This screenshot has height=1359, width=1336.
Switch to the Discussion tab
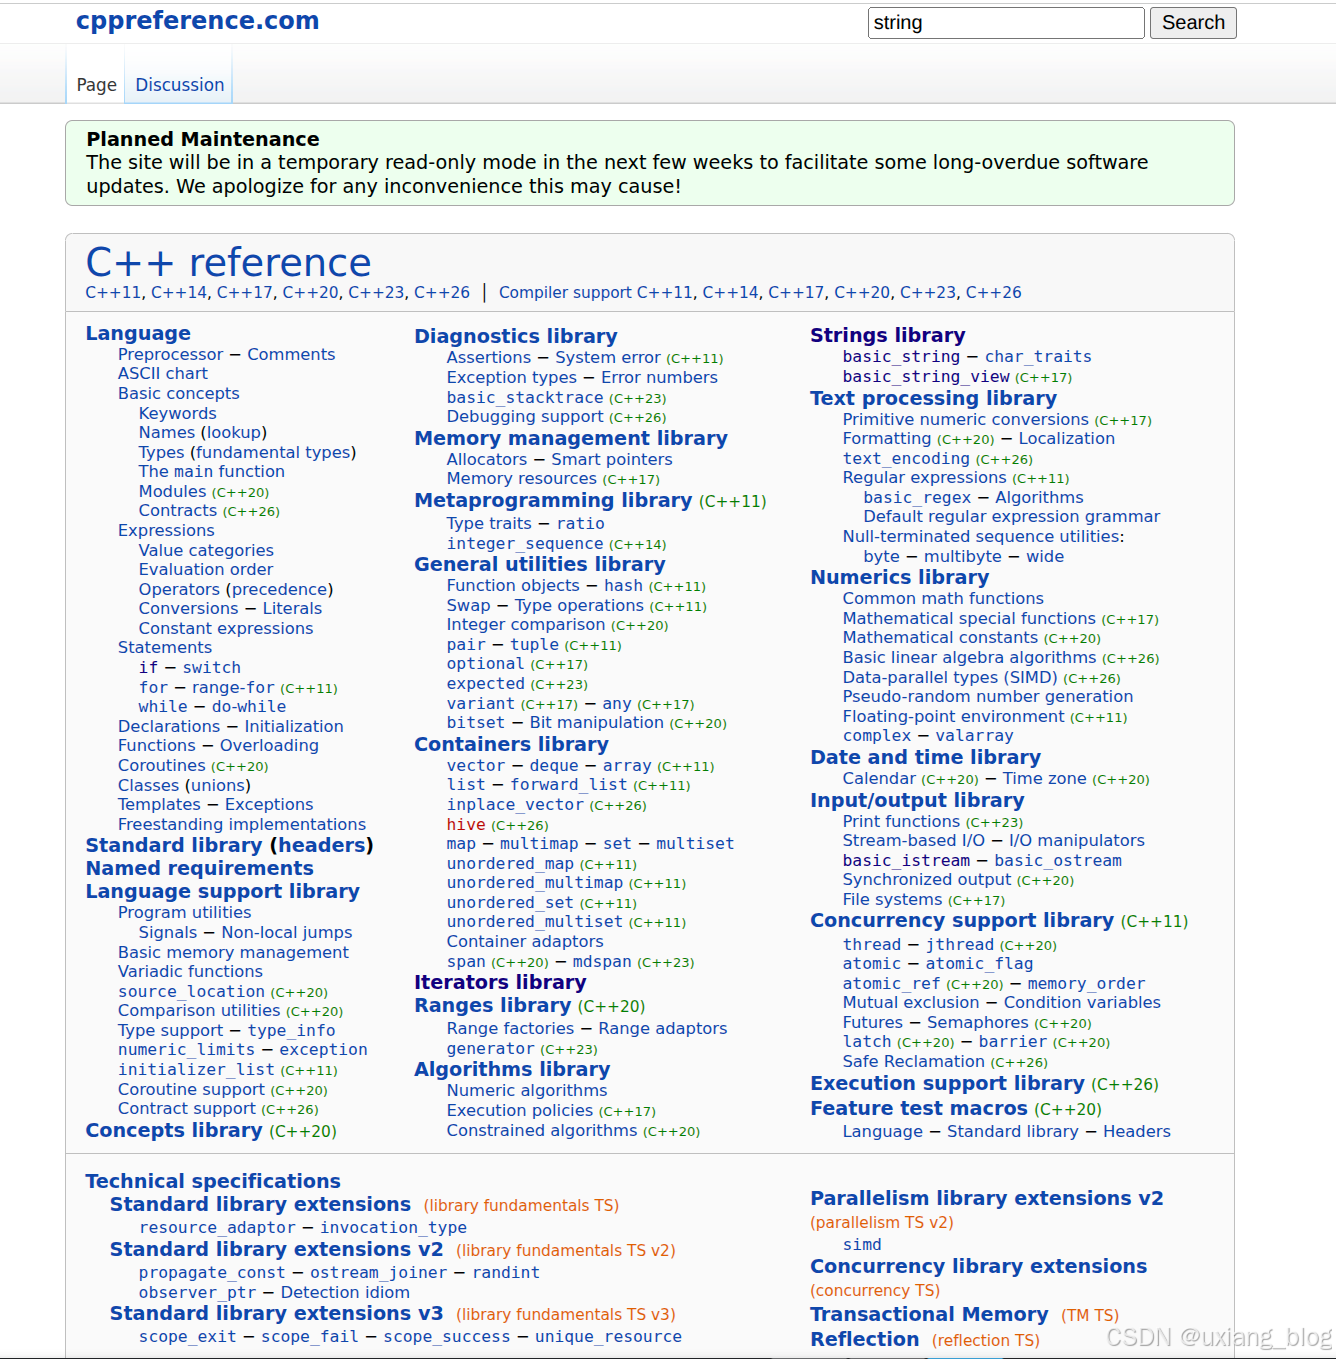coord(180,85)
